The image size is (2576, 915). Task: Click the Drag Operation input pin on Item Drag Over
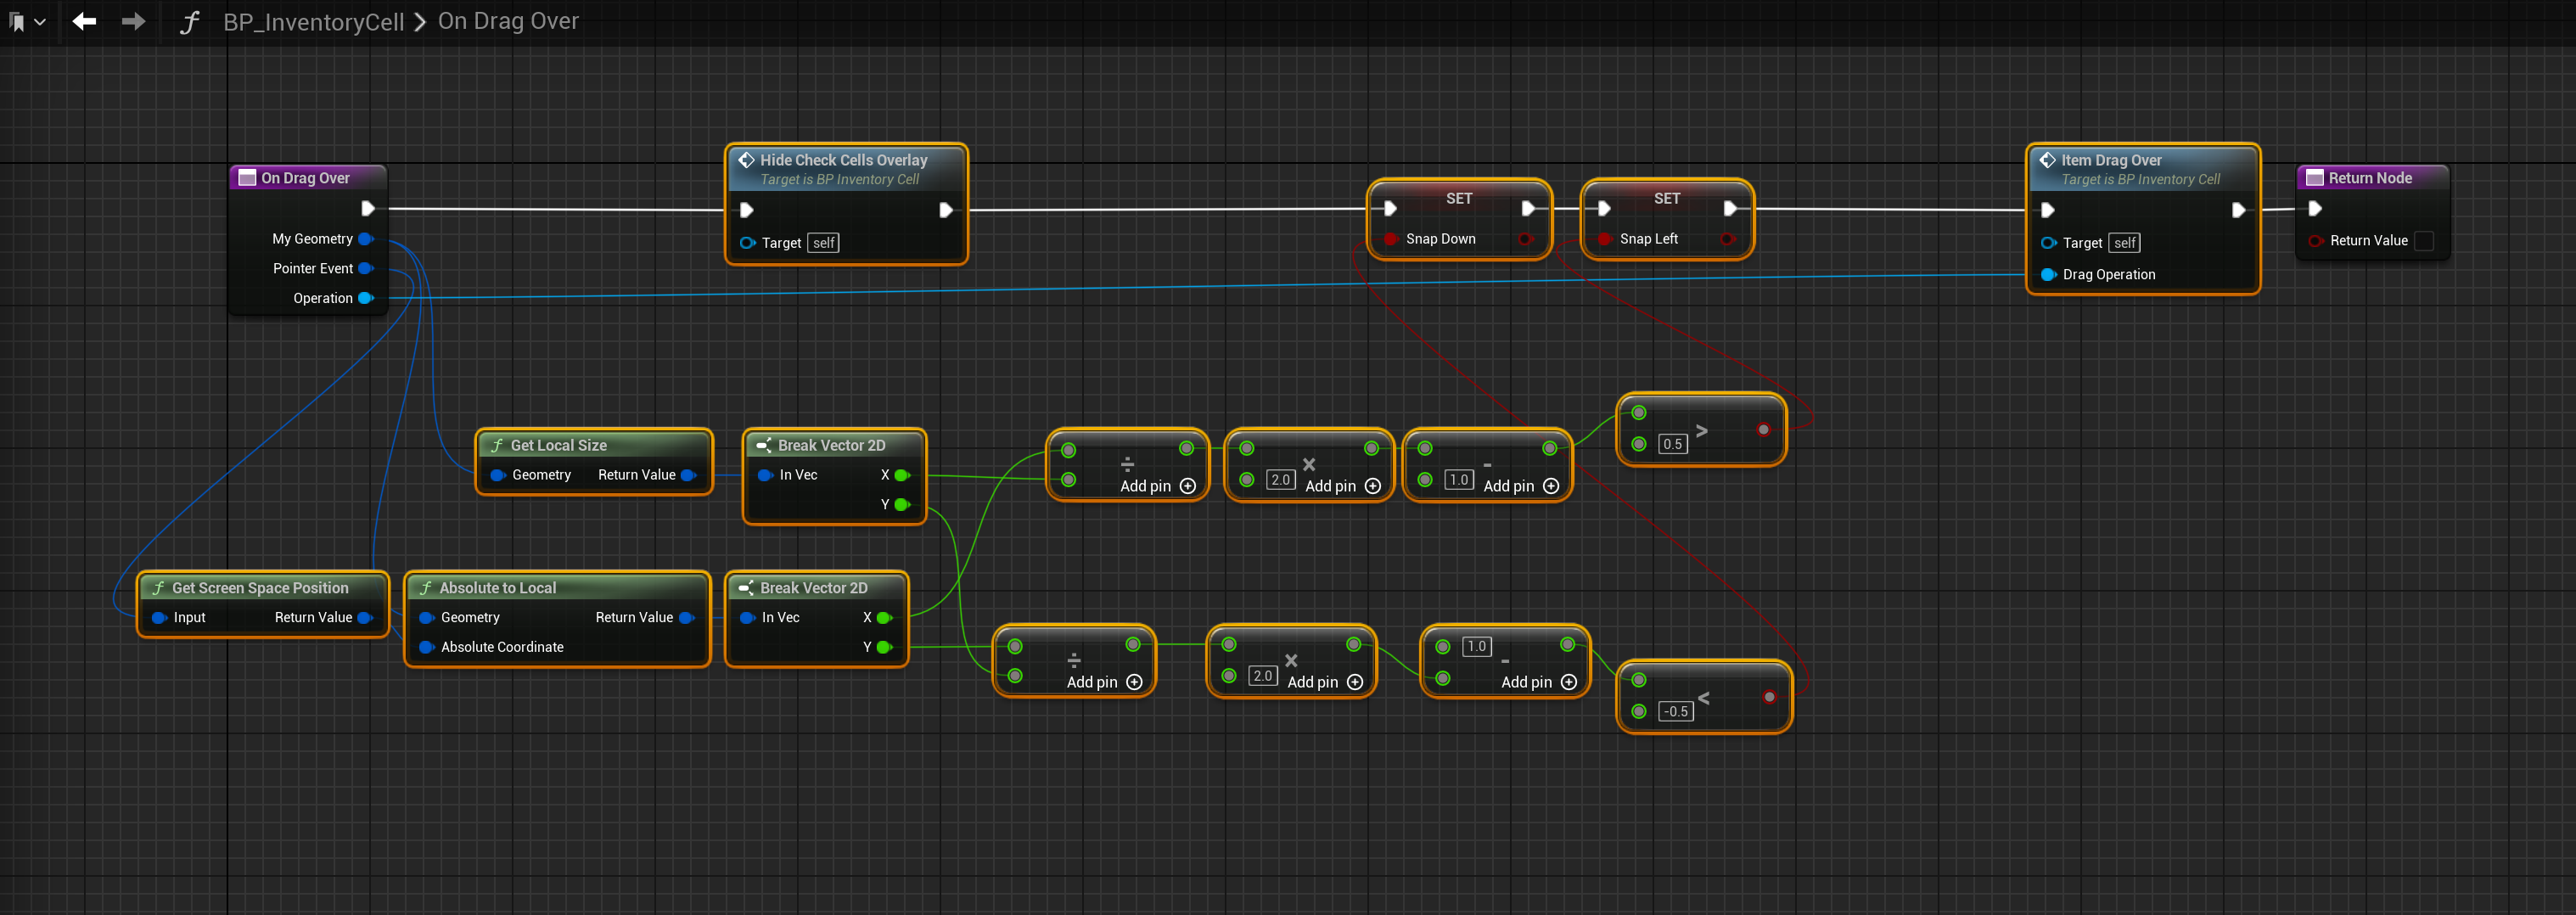[x=2048, y=275]
